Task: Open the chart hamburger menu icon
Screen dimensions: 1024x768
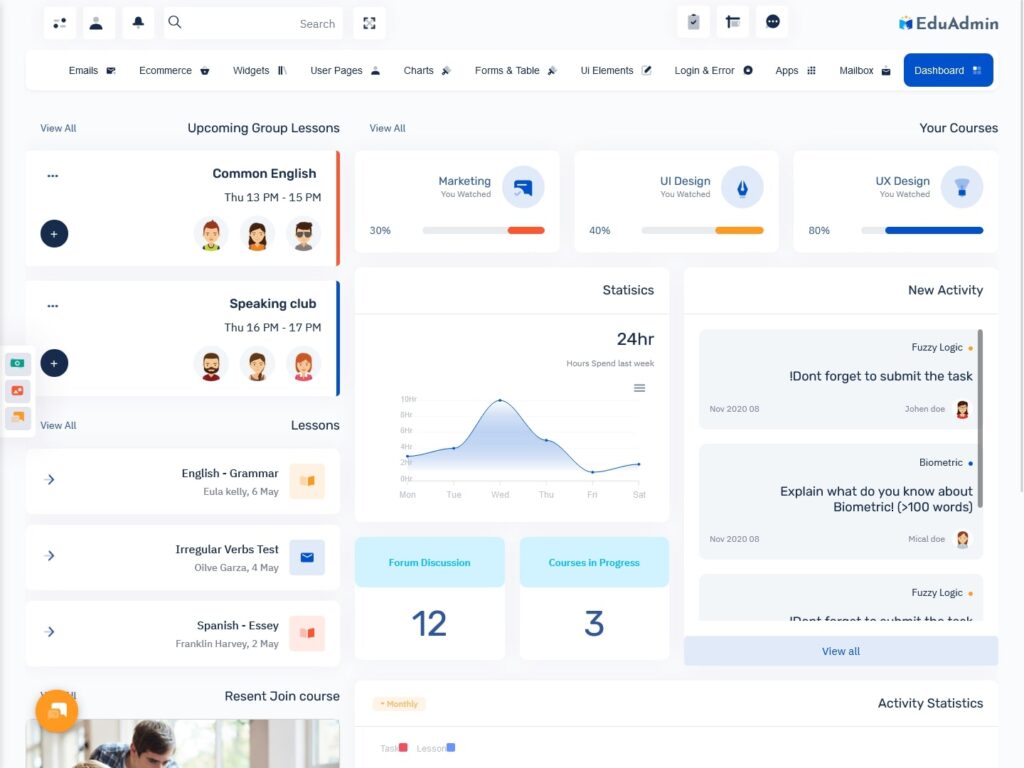Action: pyautogui.click(x=639, y=388)
